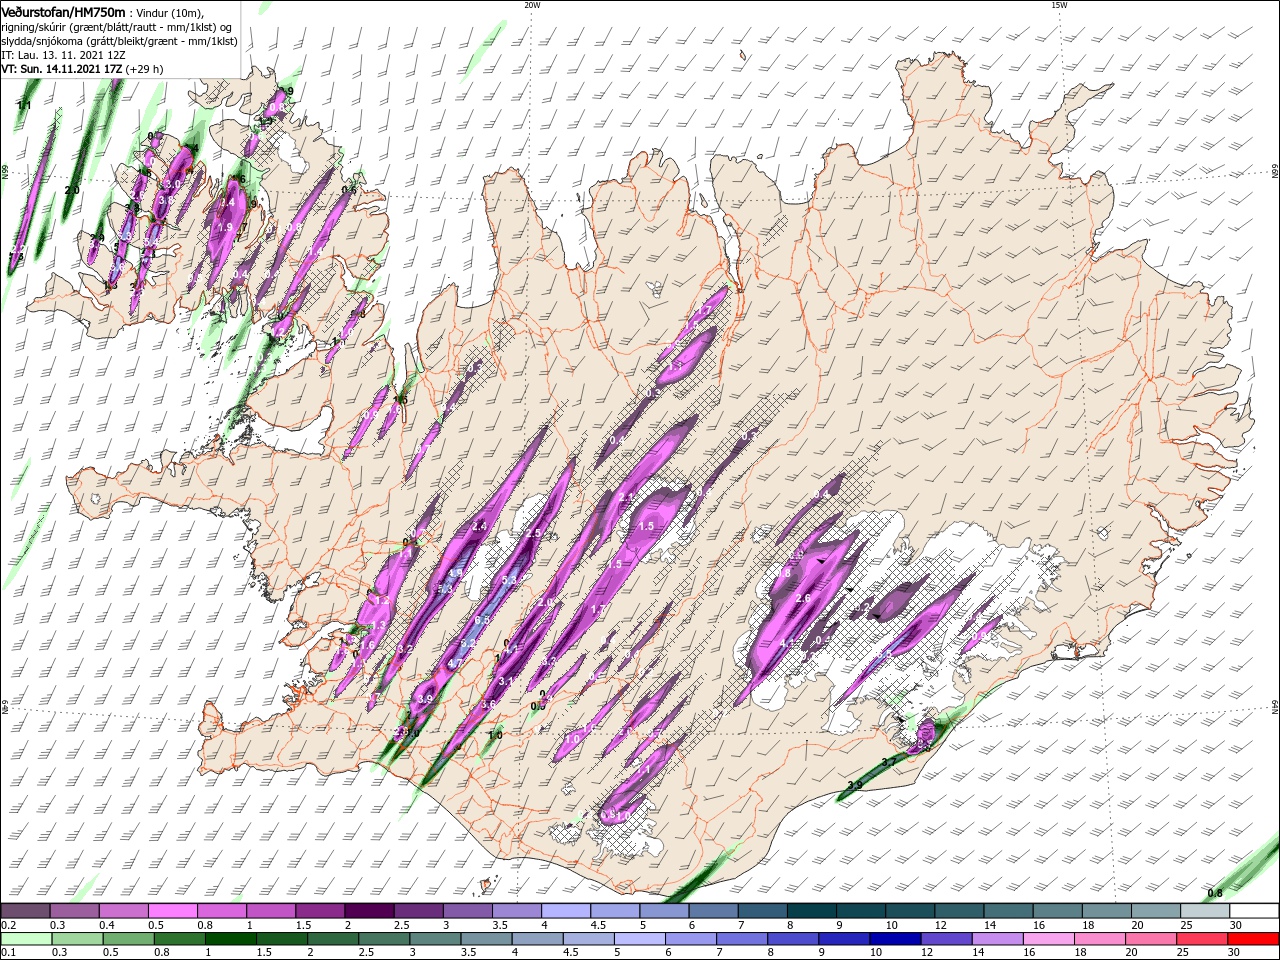Pick the darkest green swatch in lower legend row
1280x960 pixels.
click(230, 939)
